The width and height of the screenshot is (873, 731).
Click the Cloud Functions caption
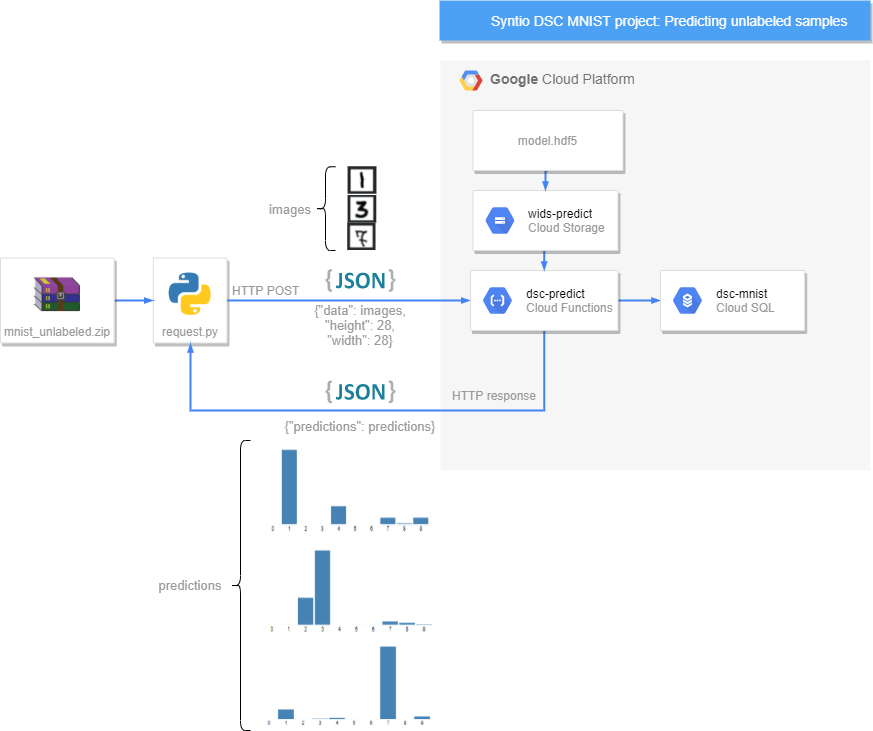pos(570,308)
